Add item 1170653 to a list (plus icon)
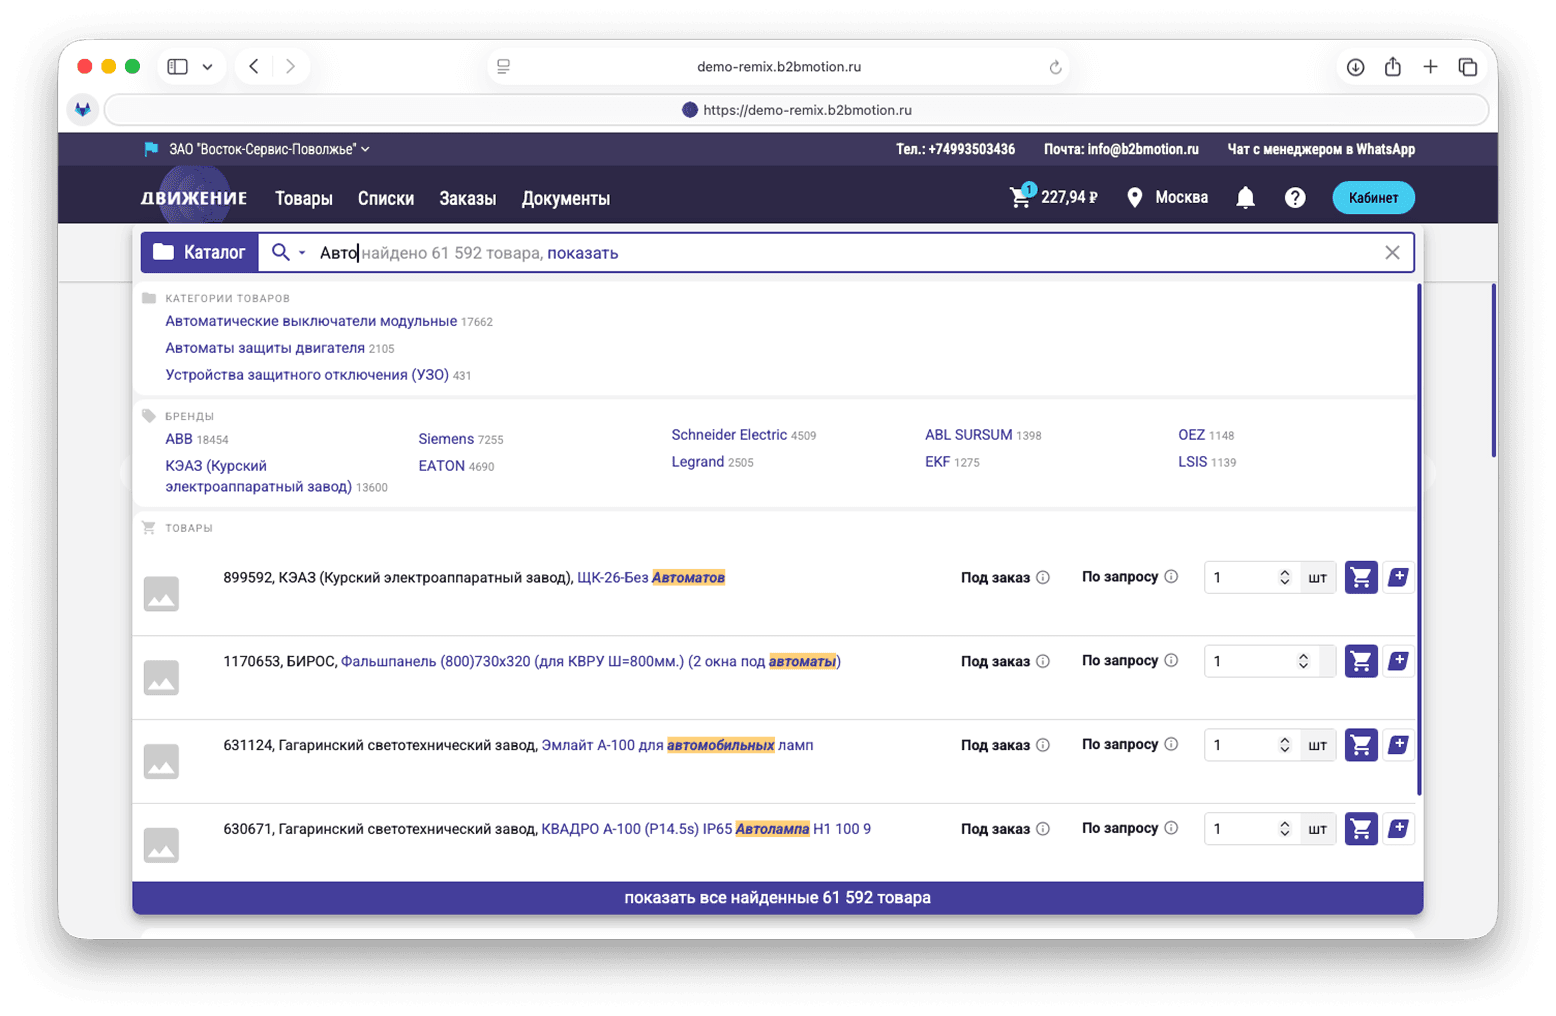Viewport: 1556px width, 1016px height. click(x=1399, y=661)
